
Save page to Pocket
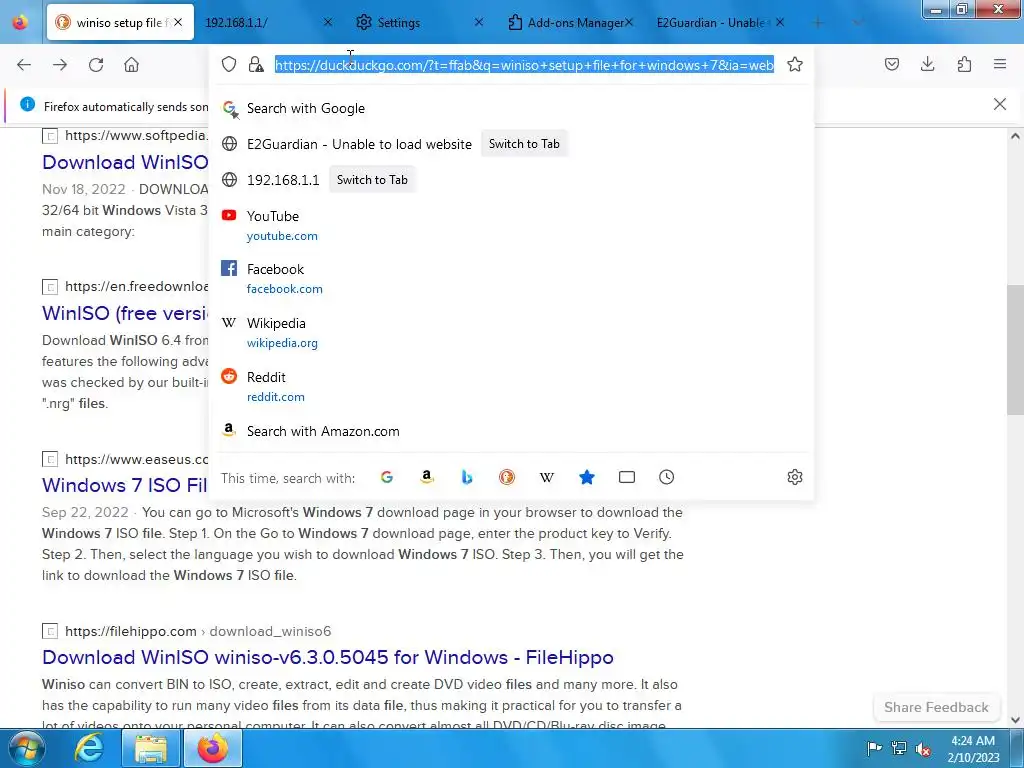[x=892, y=64]
